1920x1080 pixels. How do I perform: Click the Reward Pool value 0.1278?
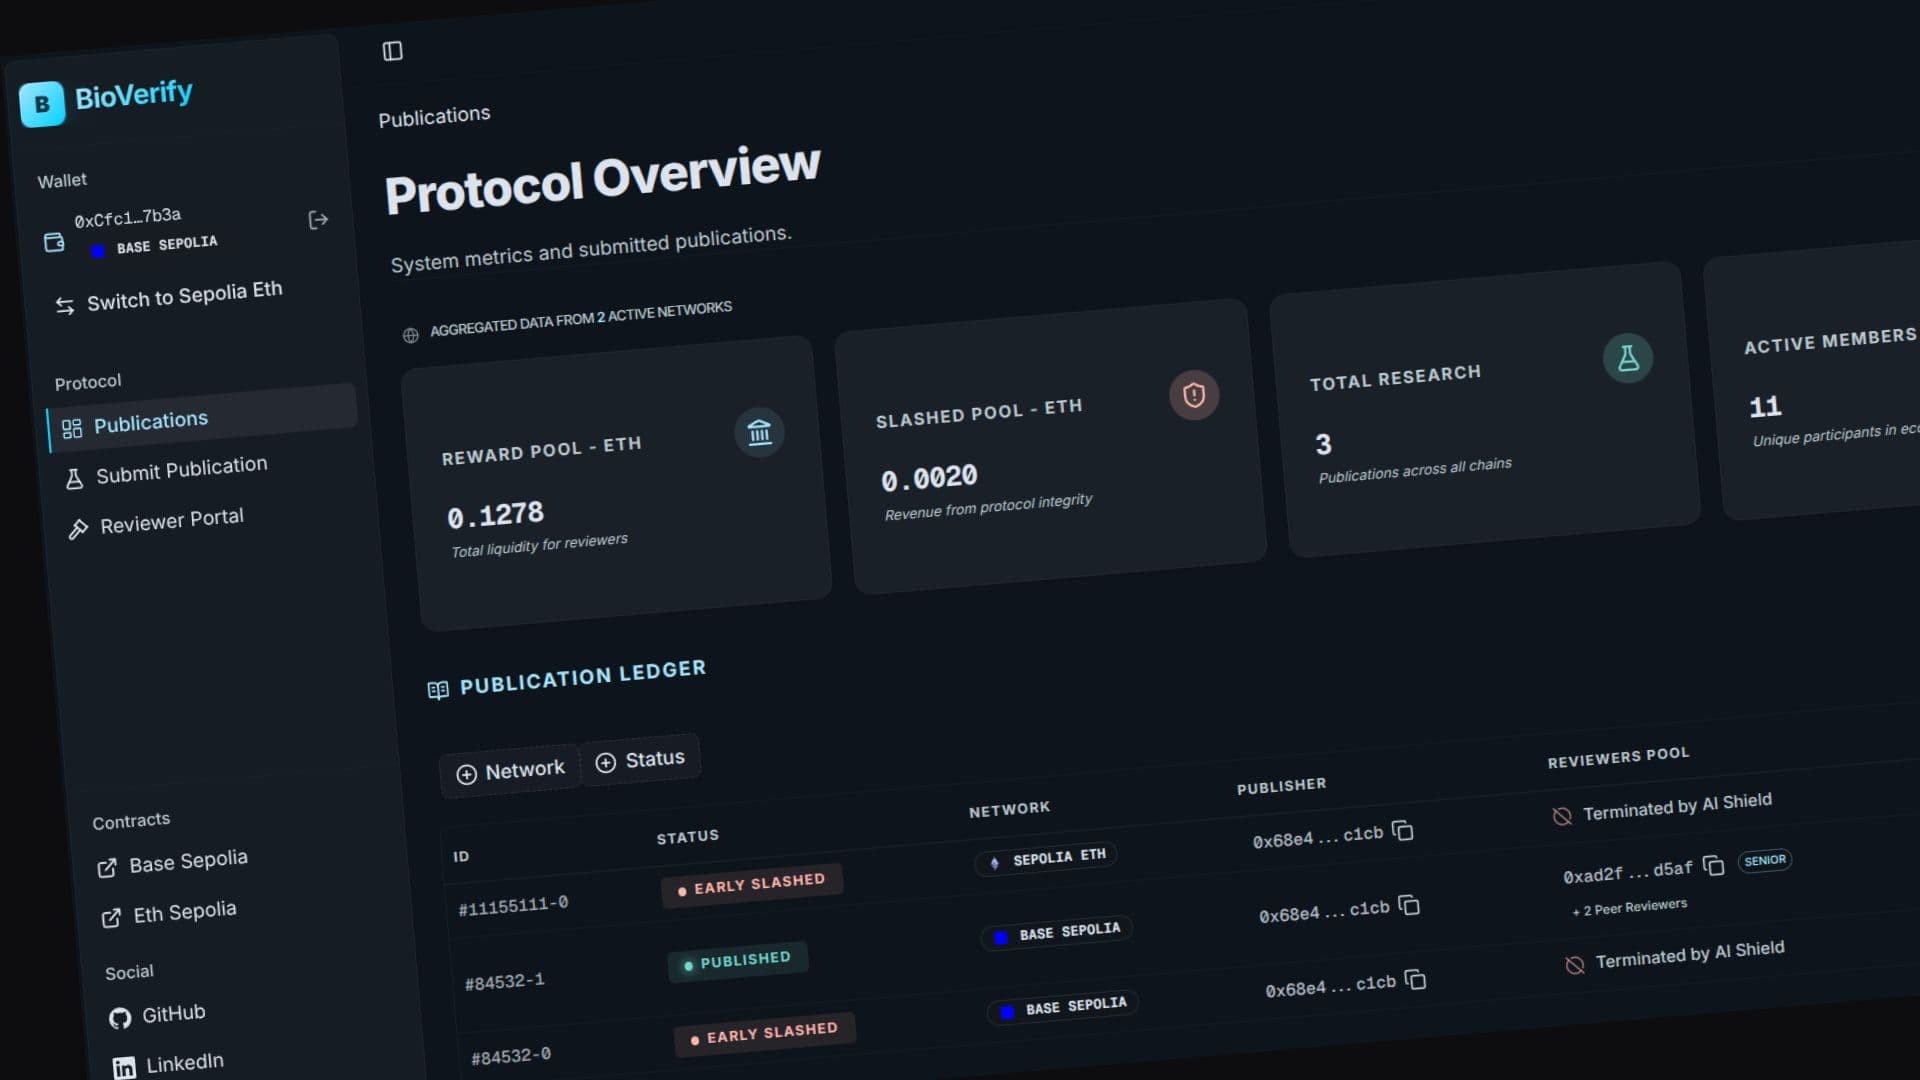coord(495,515)
